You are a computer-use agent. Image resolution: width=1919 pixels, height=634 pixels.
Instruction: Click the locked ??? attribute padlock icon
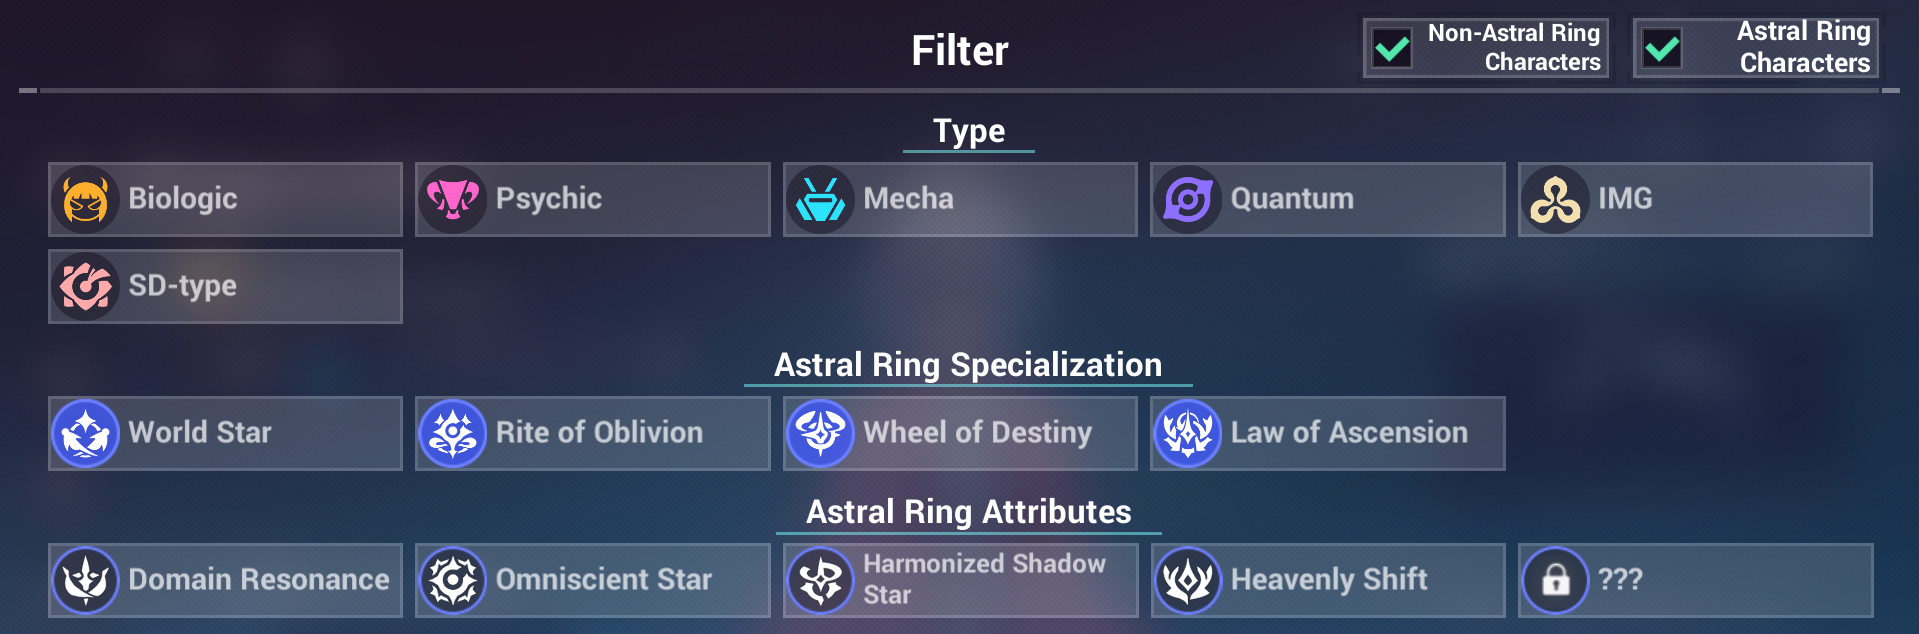[x=1556, y=580]
